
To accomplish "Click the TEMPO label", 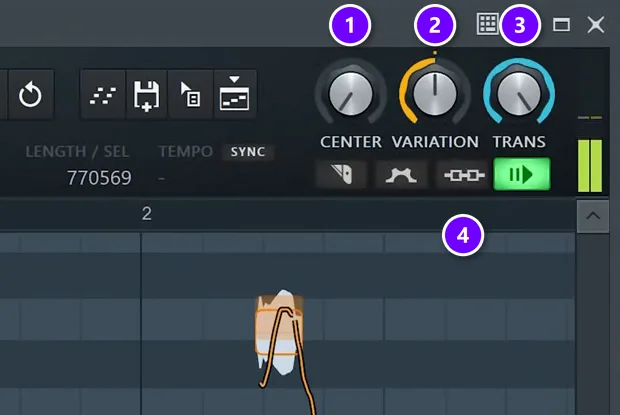I will coord(186,151).
